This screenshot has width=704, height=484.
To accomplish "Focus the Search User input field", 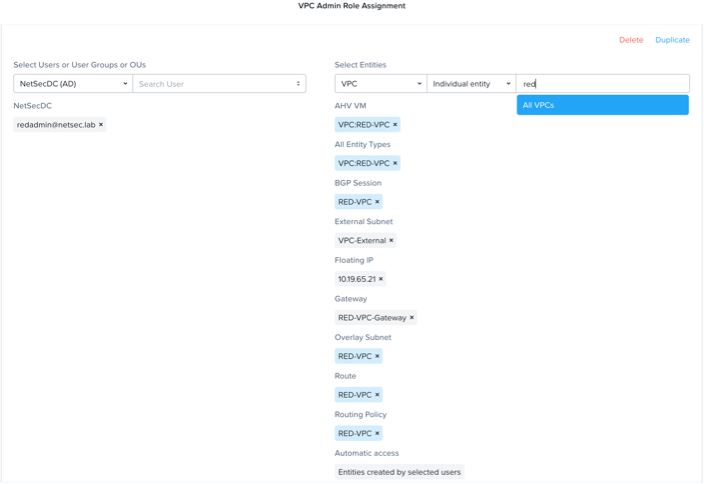I will coord(210,84).
